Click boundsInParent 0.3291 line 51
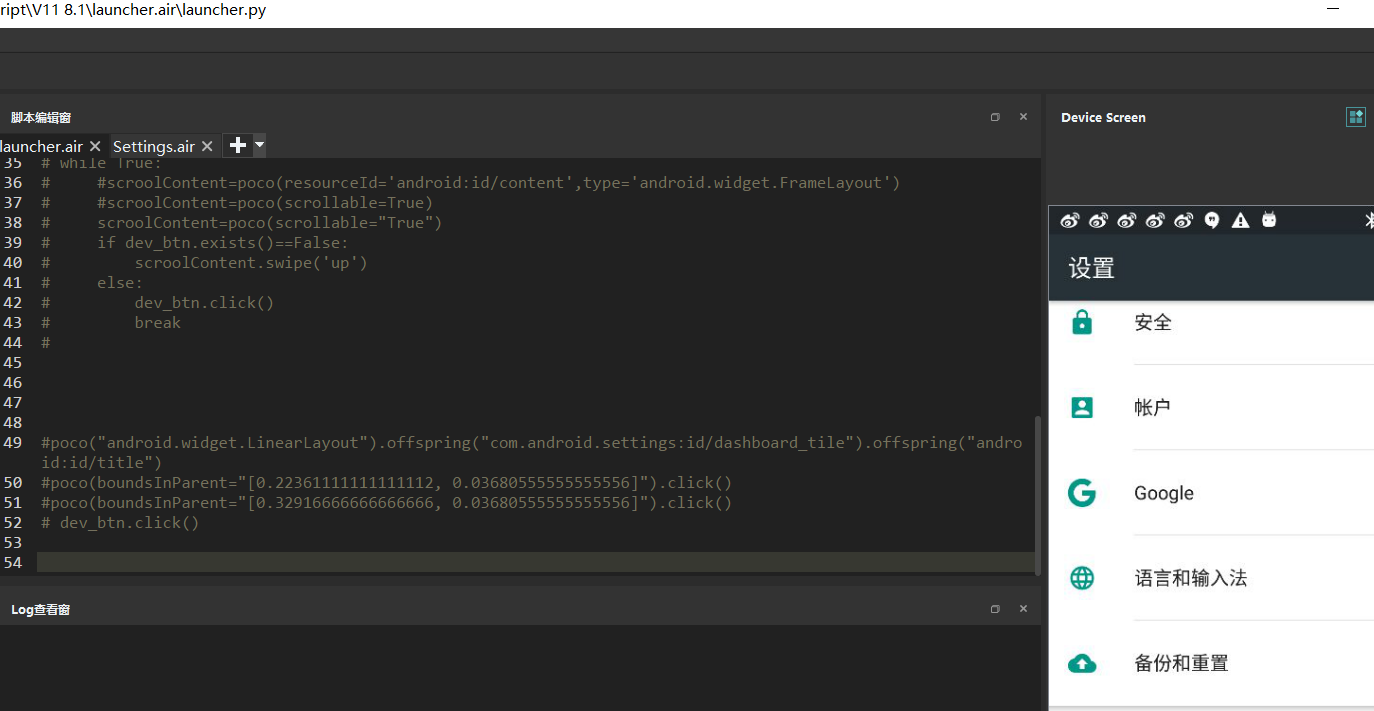This screenshot has height=711, width=1374. pyautogui.click(x=386, y=502)
